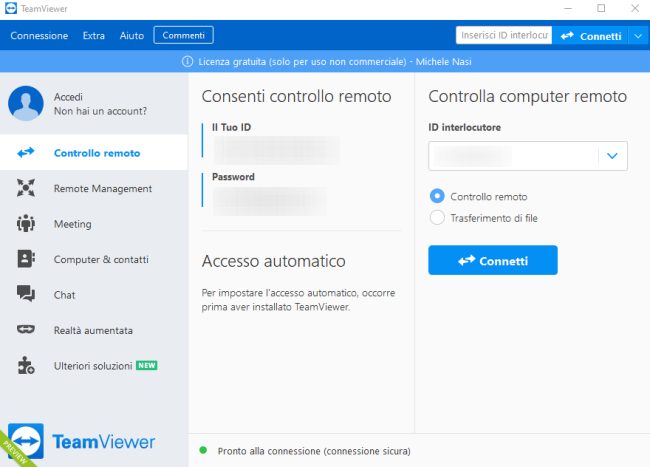
Task: Click the user avatar profile icon
Action: point(26,104)
